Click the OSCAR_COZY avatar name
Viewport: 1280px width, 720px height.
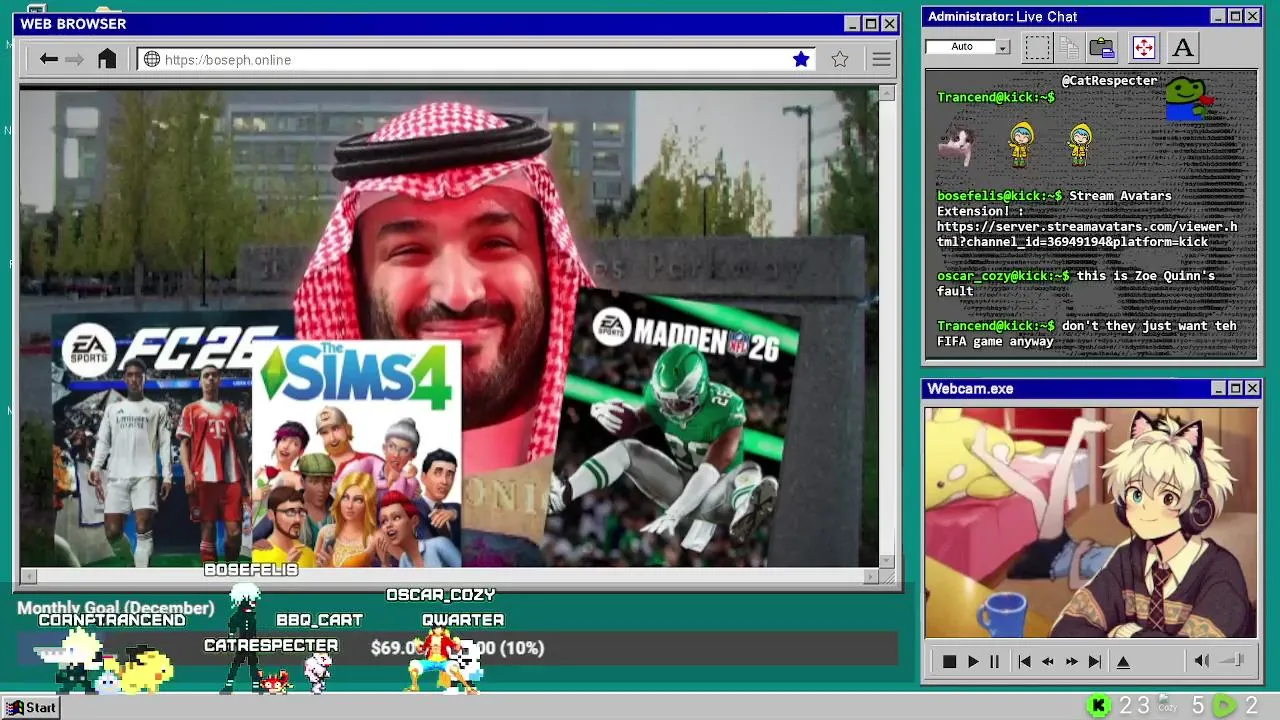click(x=441, y=595)
